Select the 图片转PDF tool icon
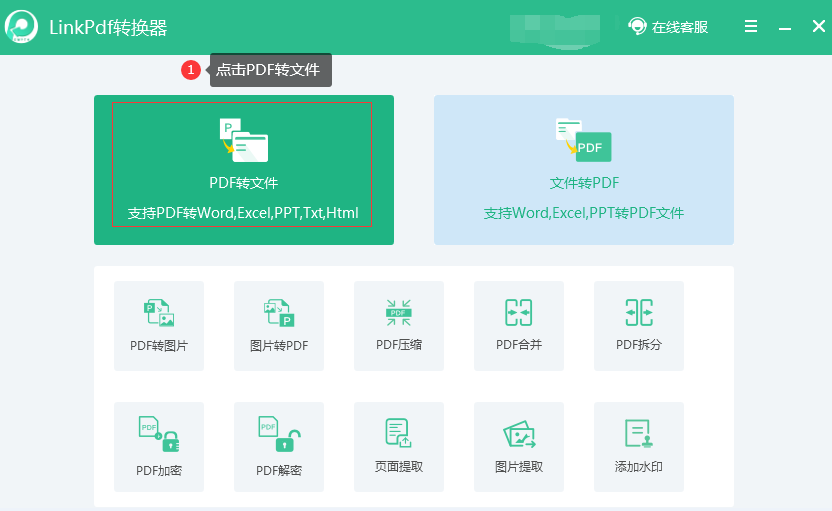Screen dimensions: 832x511 279,313
